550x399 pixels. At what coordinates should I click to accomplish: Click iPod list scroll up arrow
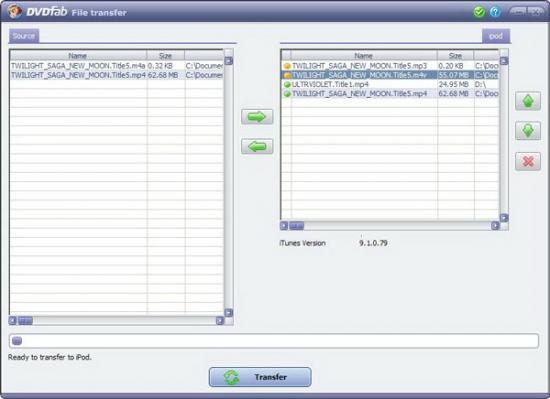(504, 61)
